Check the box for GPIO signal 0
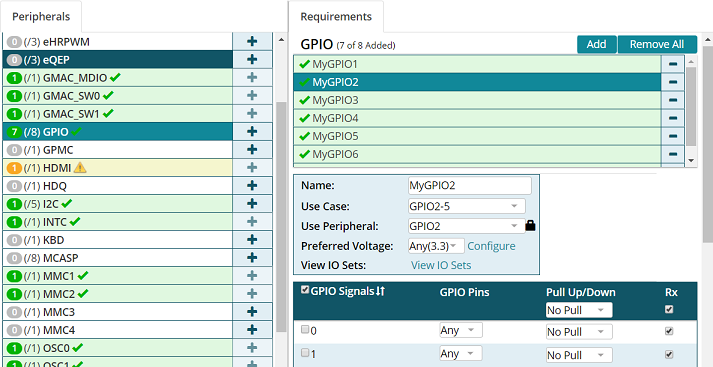The height and width of the screenshot is (367, 713). tap(305, 330)
